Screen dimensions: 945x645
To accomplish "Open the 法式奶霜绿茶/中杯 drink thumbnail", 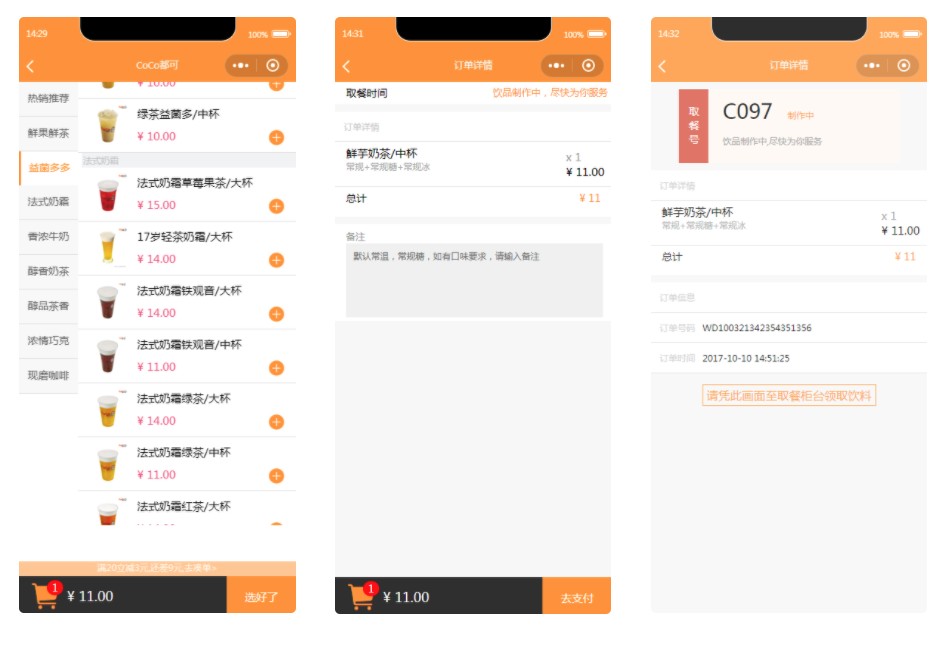I will click(x=108, y=464).
